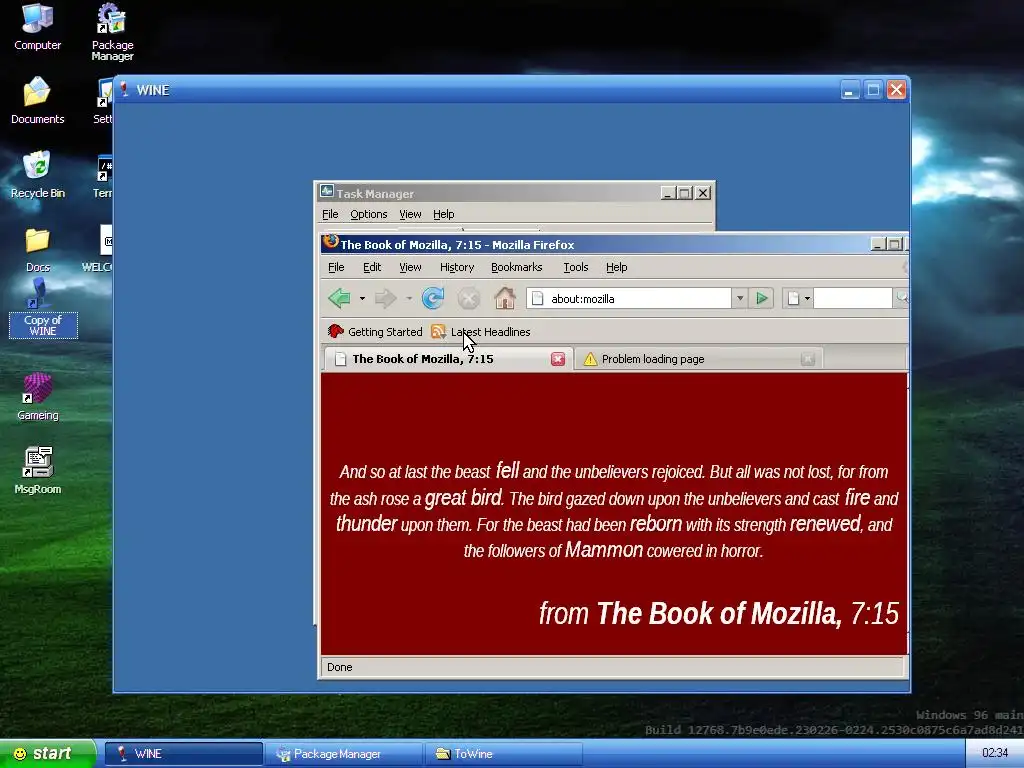Expand the address bar URL dropdown
Image resolution: width=1024 pixels, height=768 pixels.
pyautogui.click(x=740, y=298)
